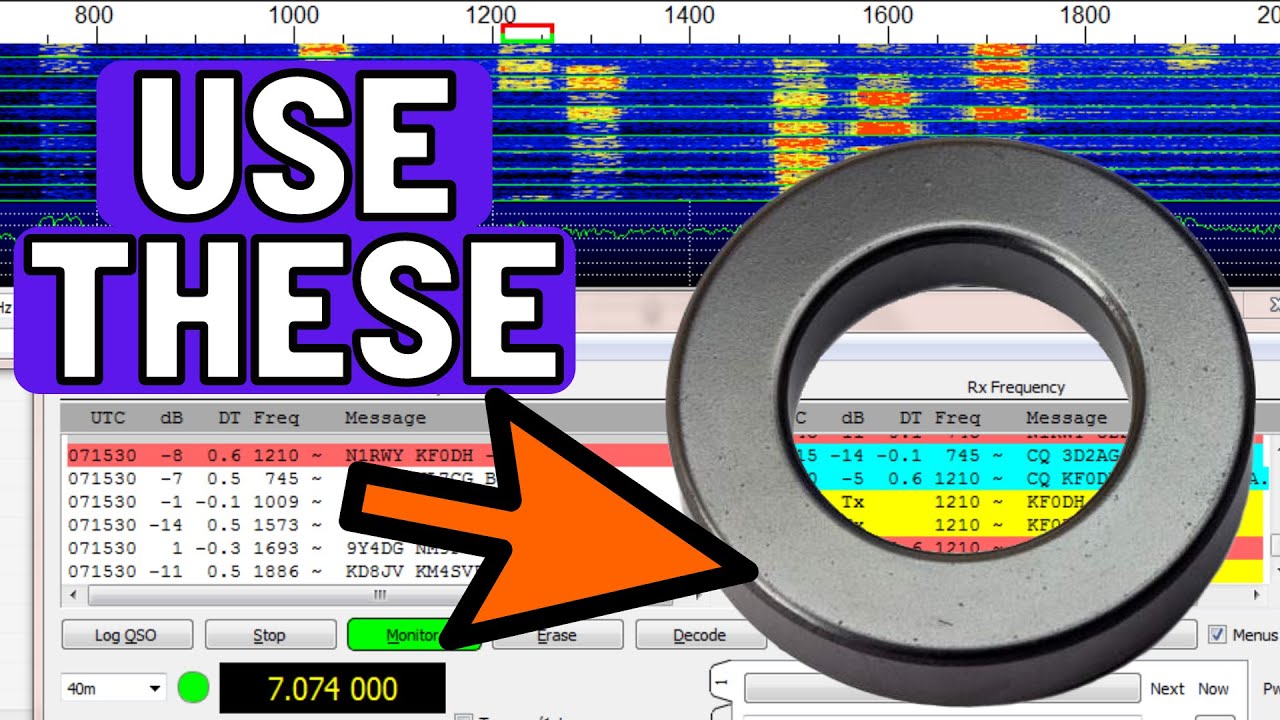Image resolution: width=1280 pixels, height=720 pixels.
Task: Click the Band Activity scroll-left arrow
Action: point(70,595)
